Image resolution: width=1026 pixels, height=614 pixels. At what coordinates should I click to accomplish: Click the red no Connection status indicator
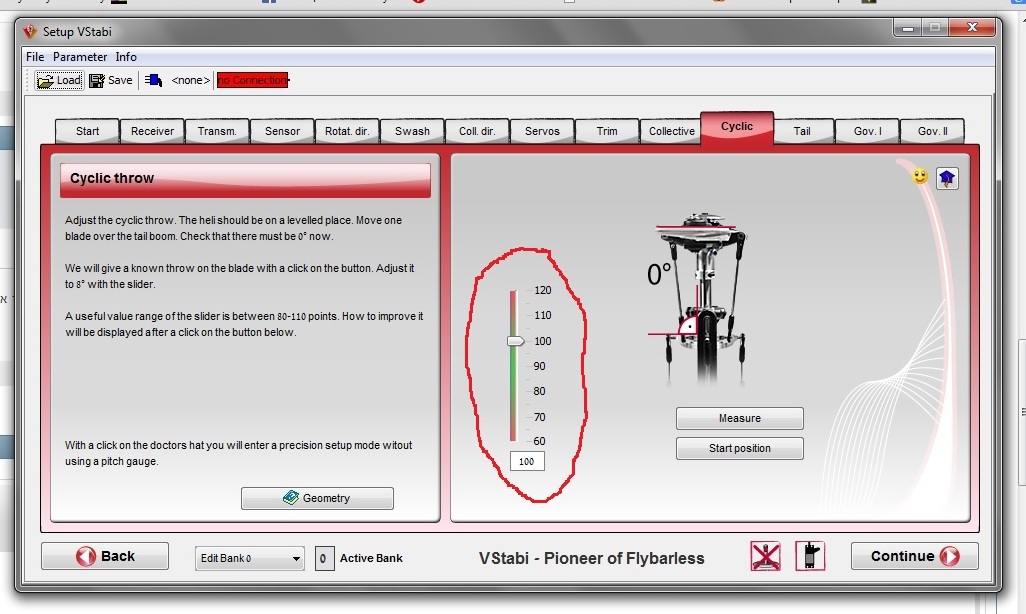pos(253,81)
